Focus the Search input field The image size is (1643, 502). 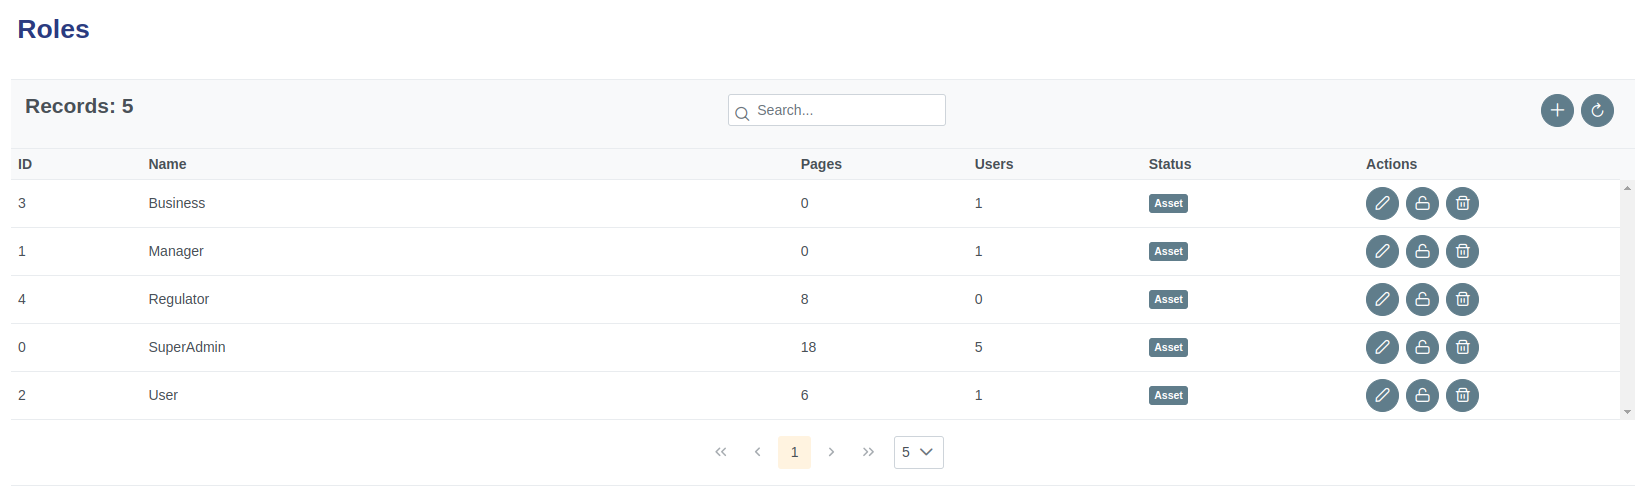coord(846,110)
